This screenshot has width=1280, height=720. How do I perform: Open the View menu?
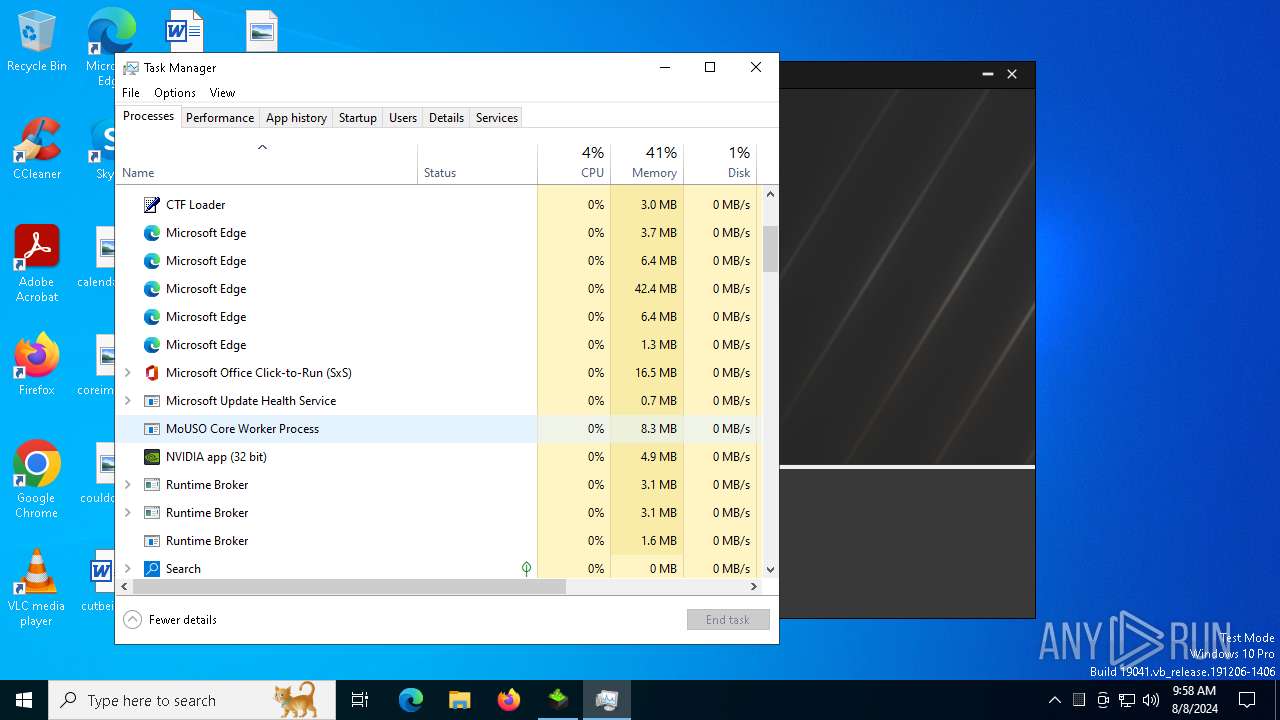click(222, 93)
